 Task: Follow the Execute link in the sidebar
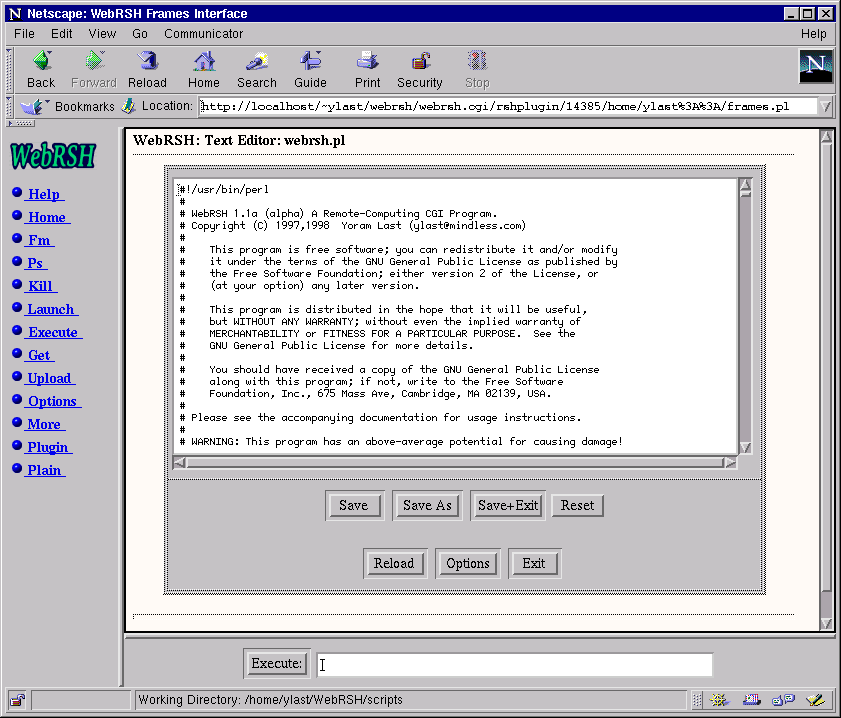[54, 332]
